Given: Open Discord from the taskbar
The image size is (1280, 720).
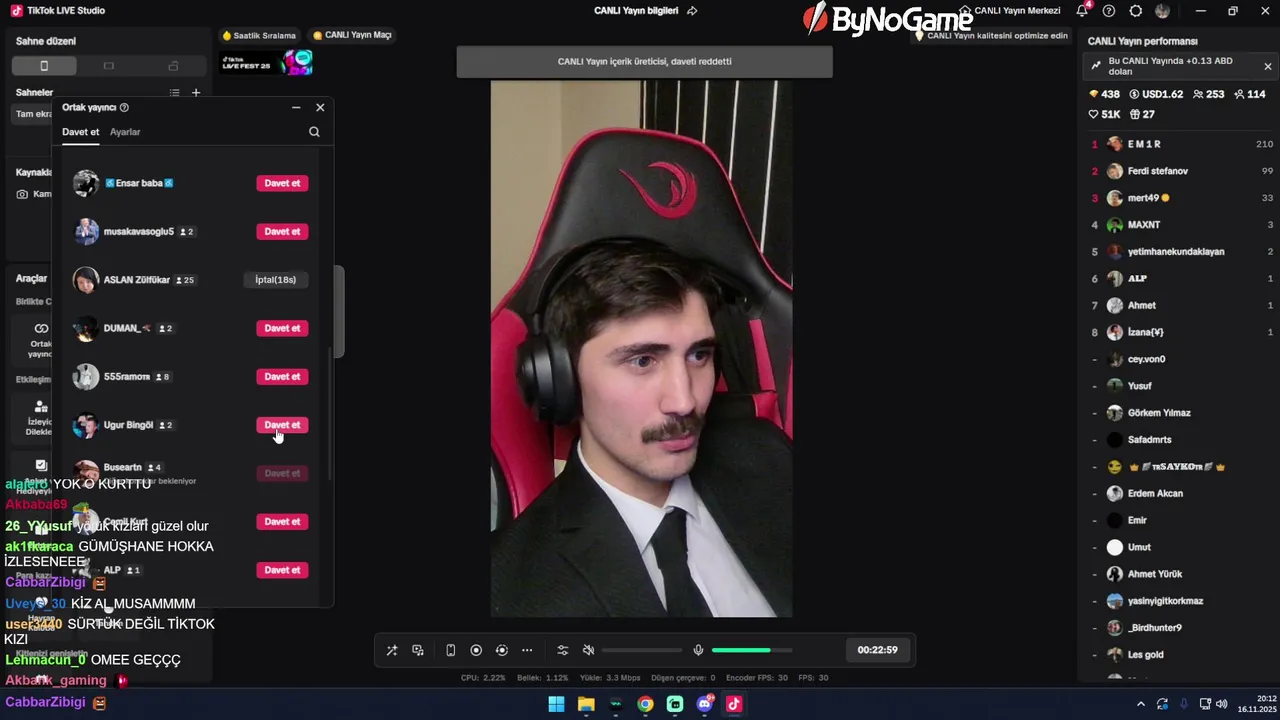Looking at the screenshot, I should [705, 704].
